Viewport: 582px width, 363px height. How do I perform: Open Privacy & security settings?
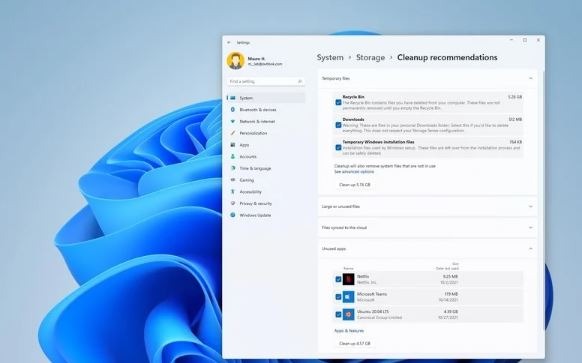(266, 203)
